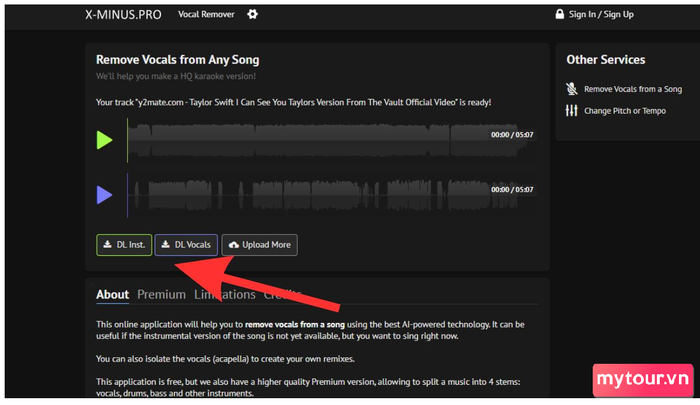Click the HQ karaoke version subtitle
This screenshot has width=700, height=405.
pyautogui.click(x=176, y=76)
